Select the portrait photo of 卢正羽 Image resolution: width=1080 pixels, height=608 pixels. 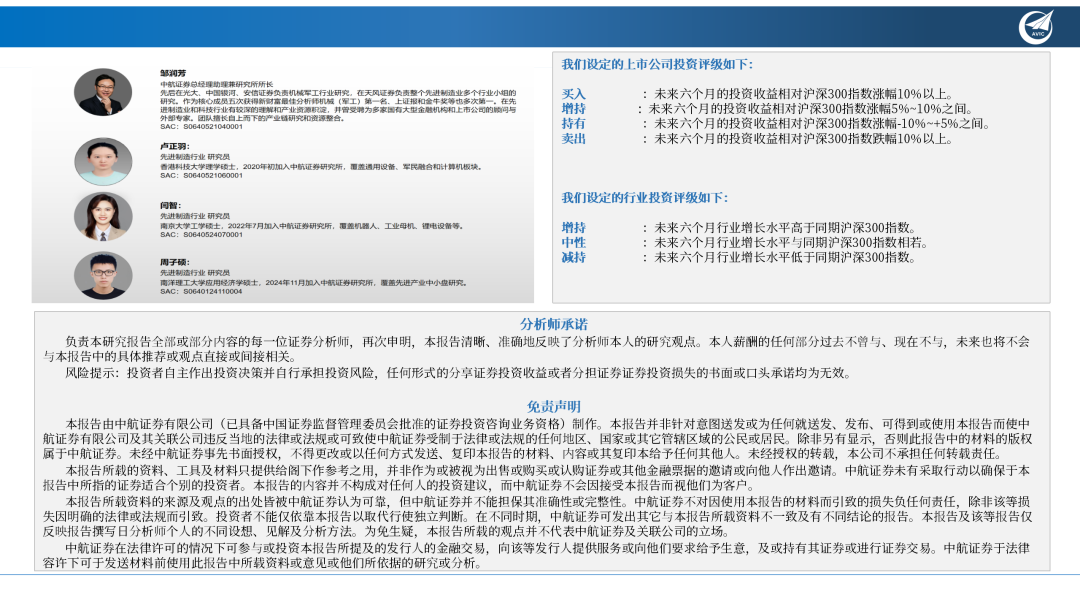103,161
